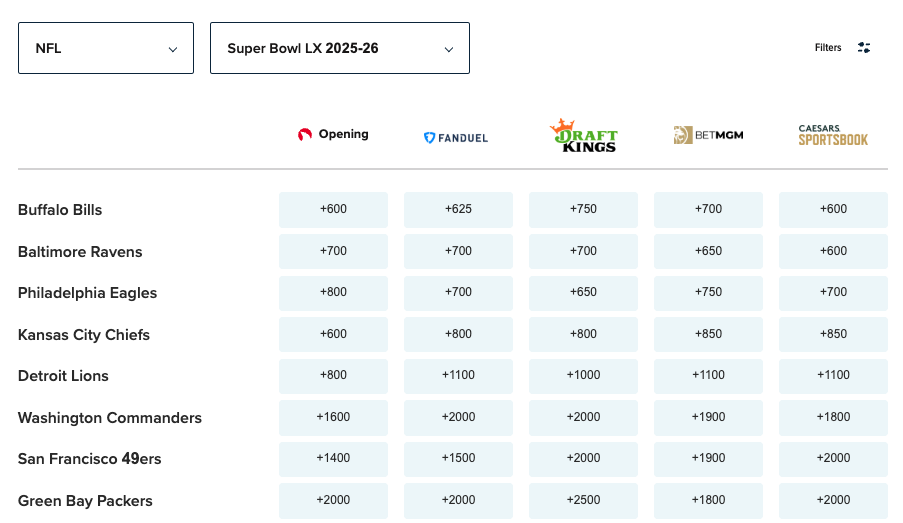This screenshot has width=903, height=523.
Task: Click Green Bay Packers BetMGM odds +1800
Action: point(708,501)
